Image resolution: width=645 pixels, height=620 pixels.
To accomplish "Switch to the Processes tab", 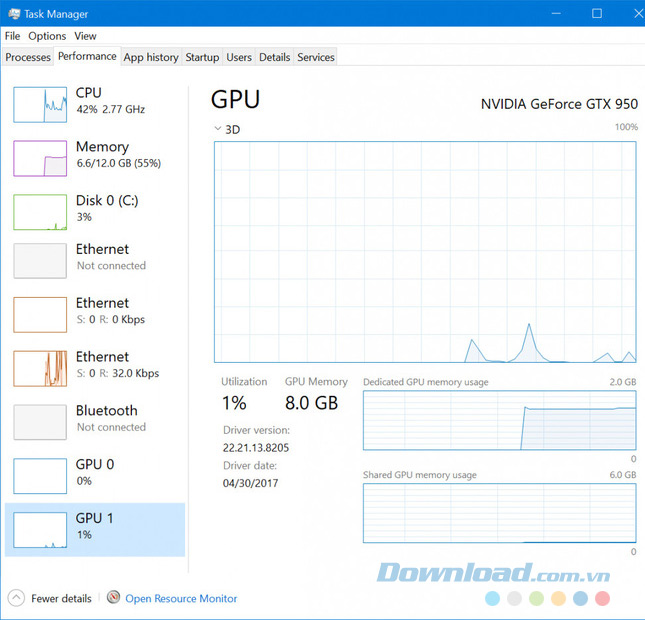I will pos(28,57).
